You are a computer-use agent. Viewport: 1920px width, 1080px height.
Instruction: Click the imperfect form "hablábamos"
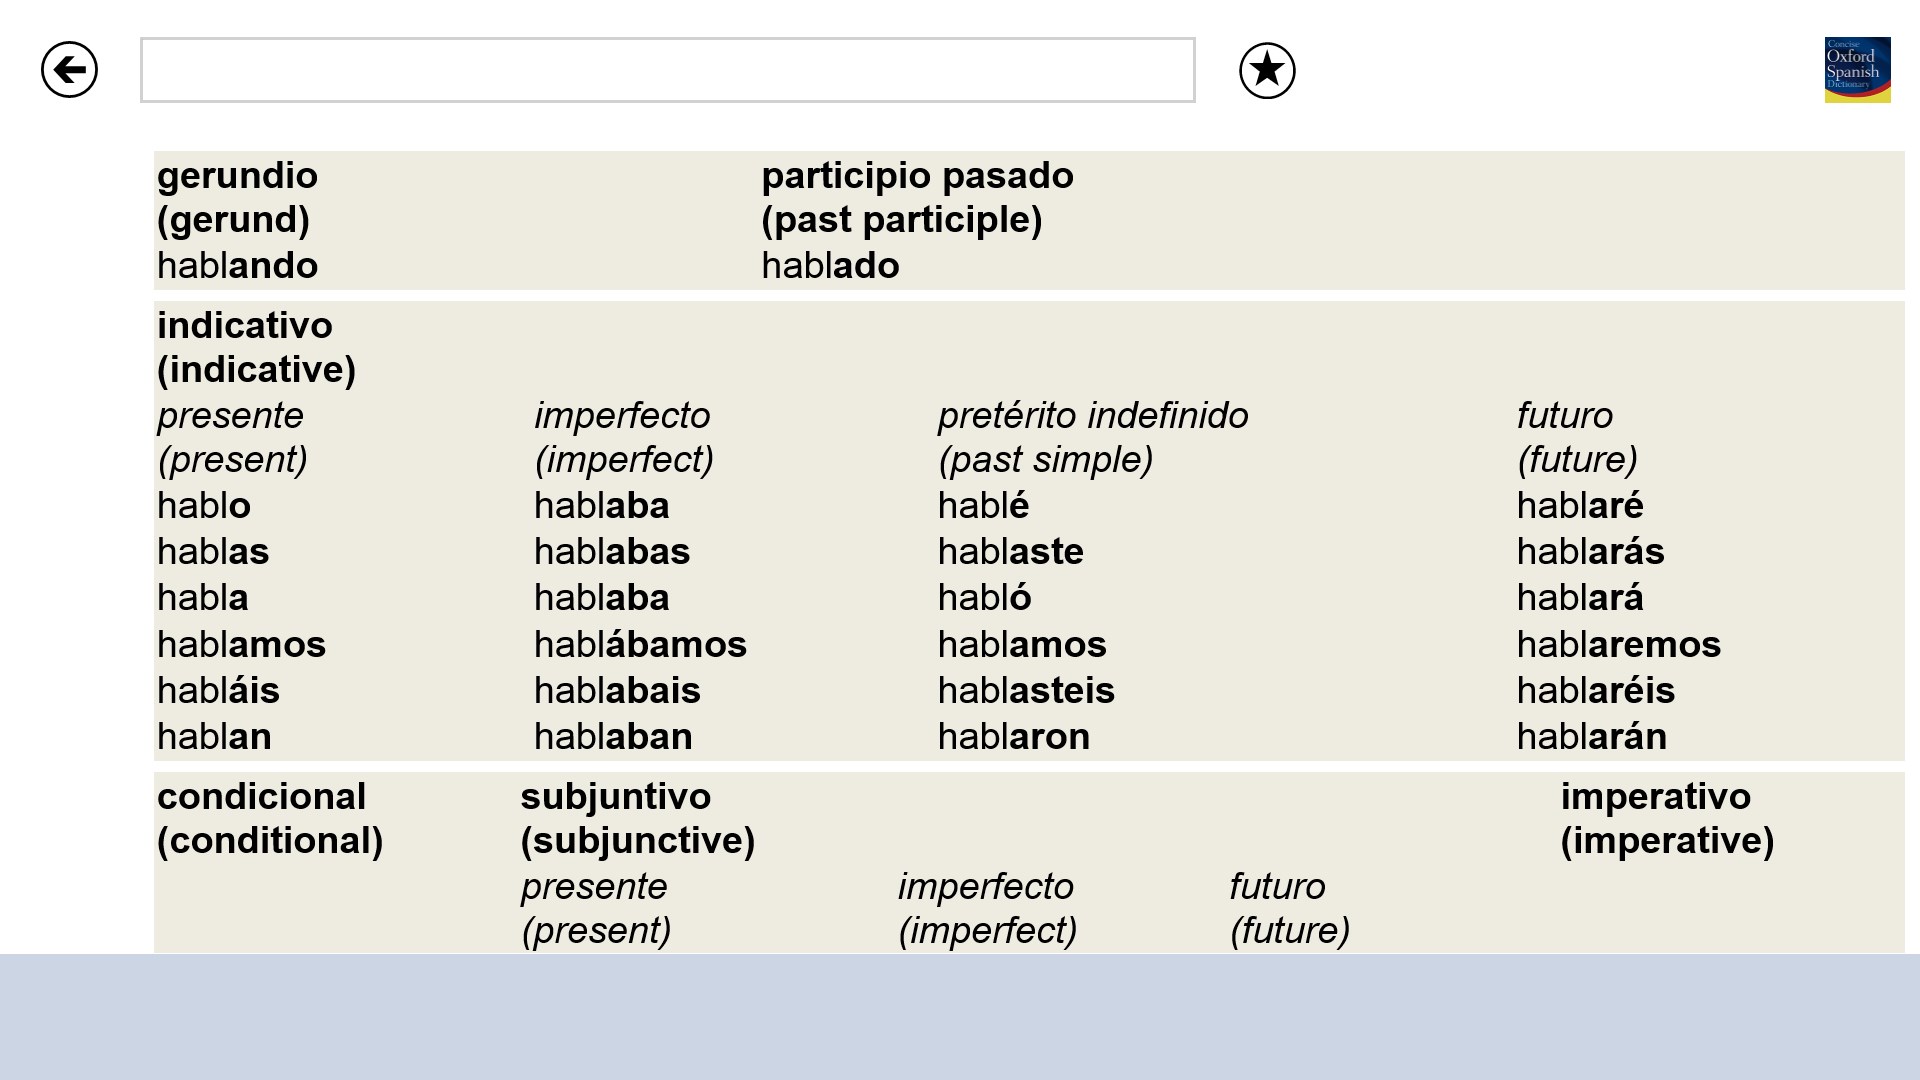tap(640, 645)
